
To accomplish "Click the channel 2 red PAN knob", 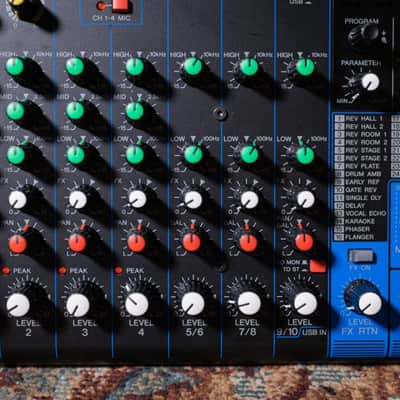I will [18, 244].
